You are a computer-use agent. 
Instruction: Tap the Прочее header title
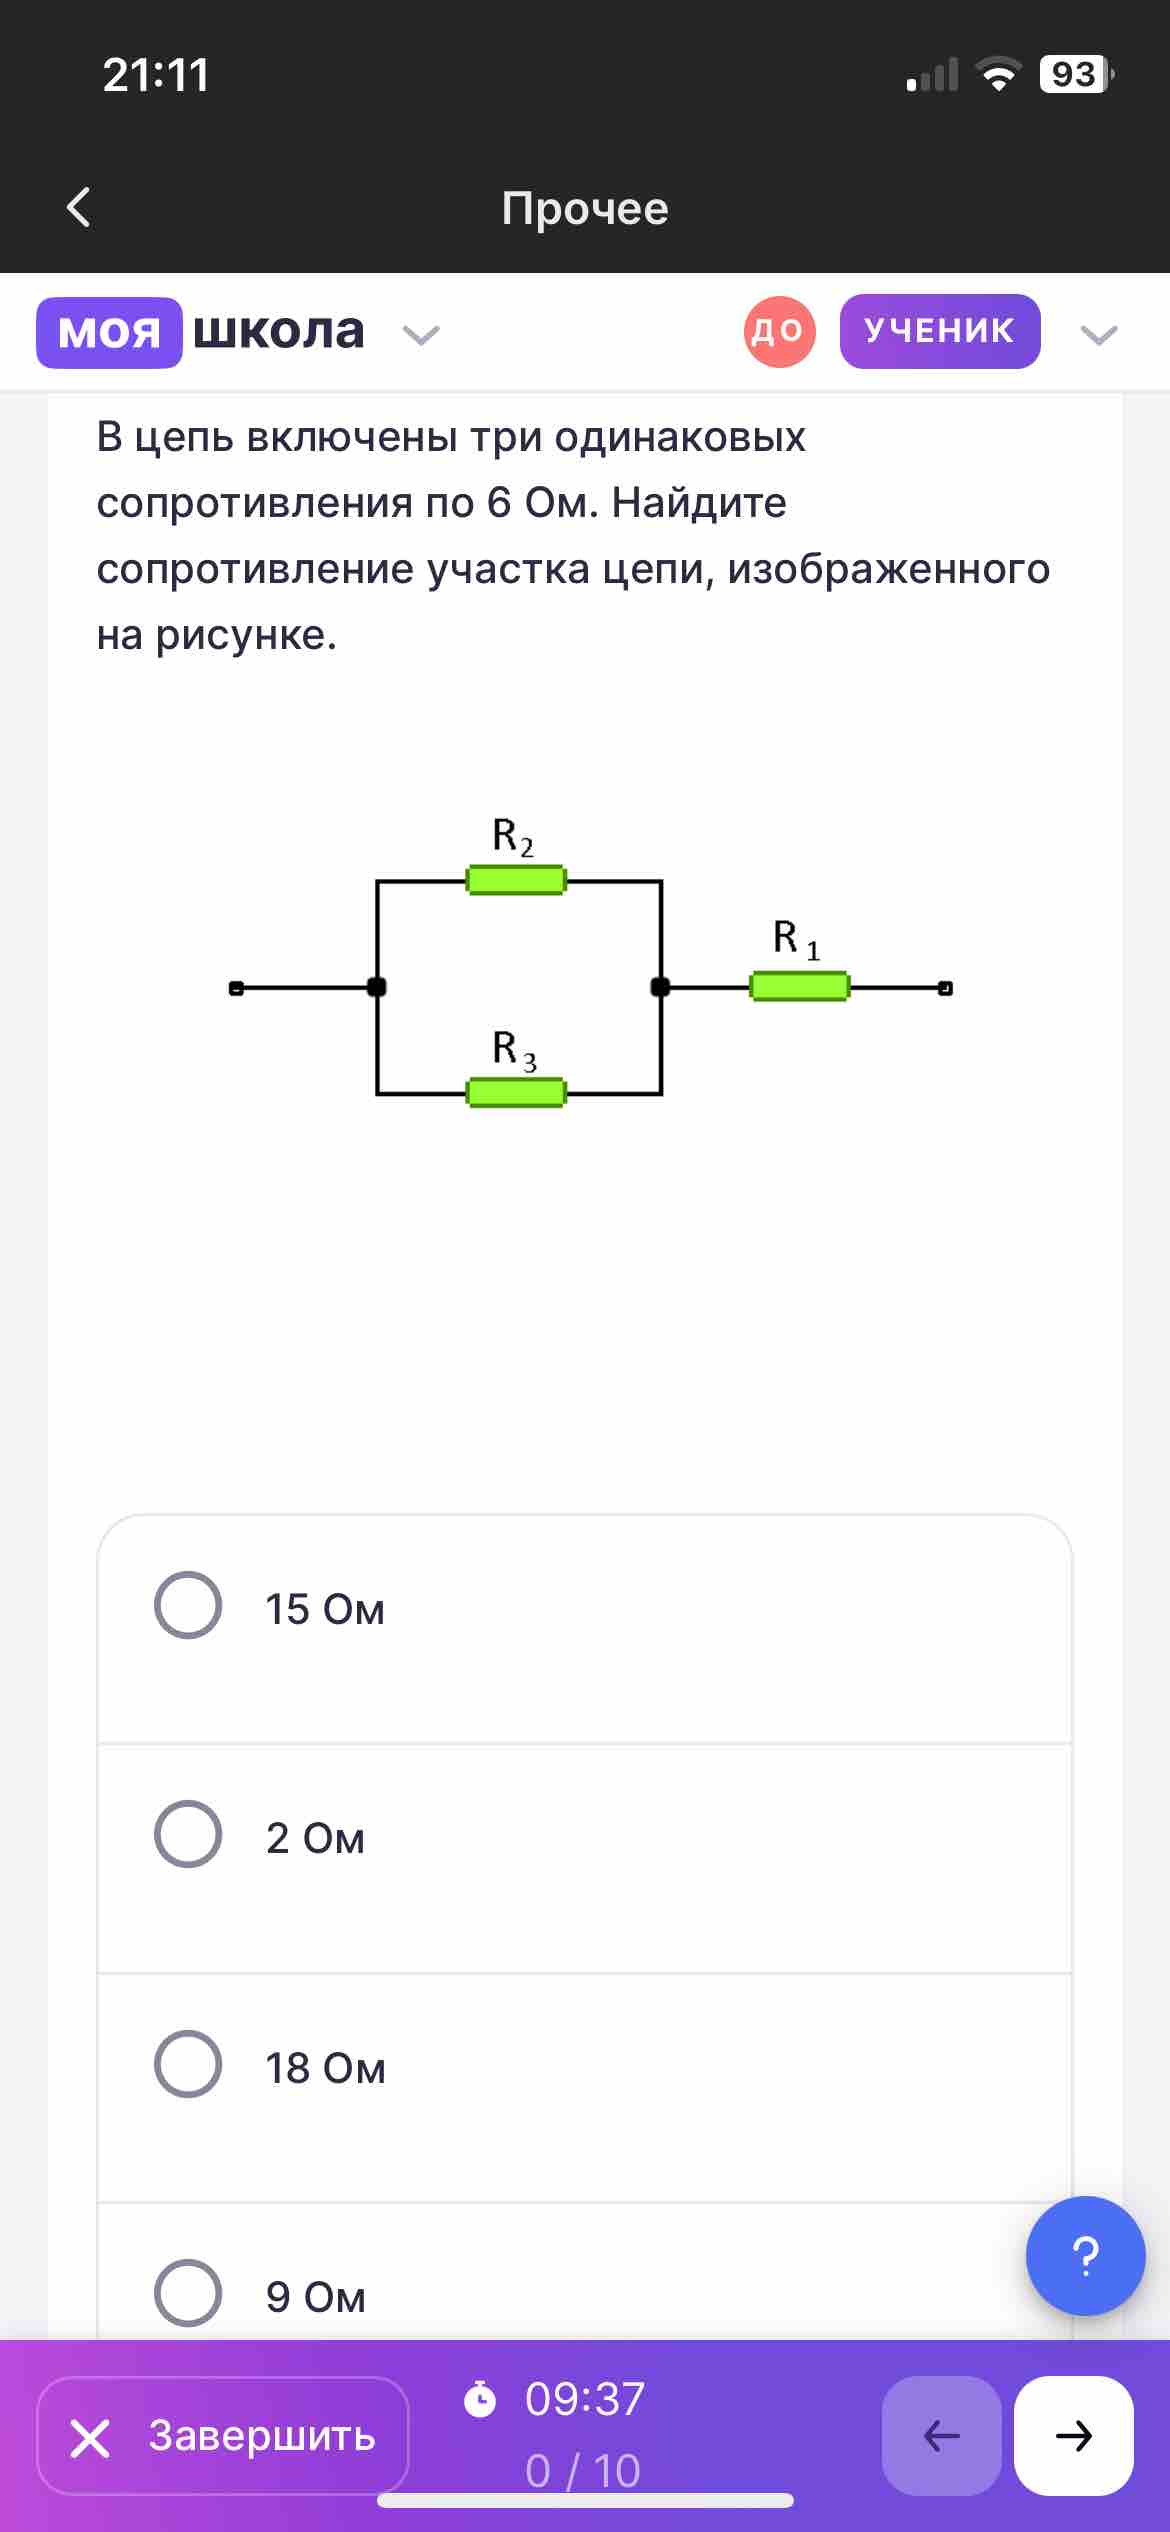(x=585, y=208)
